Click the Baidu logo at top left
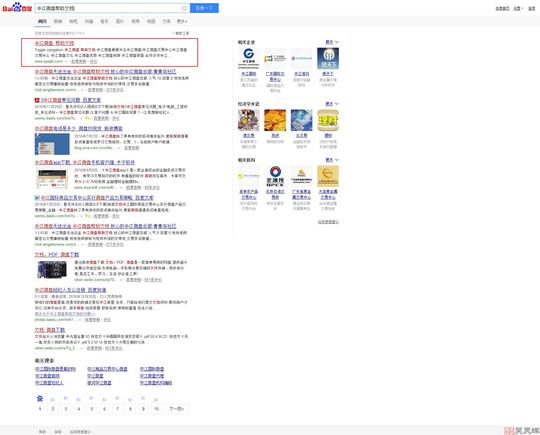The image size is (540, 435). point(17,8)
